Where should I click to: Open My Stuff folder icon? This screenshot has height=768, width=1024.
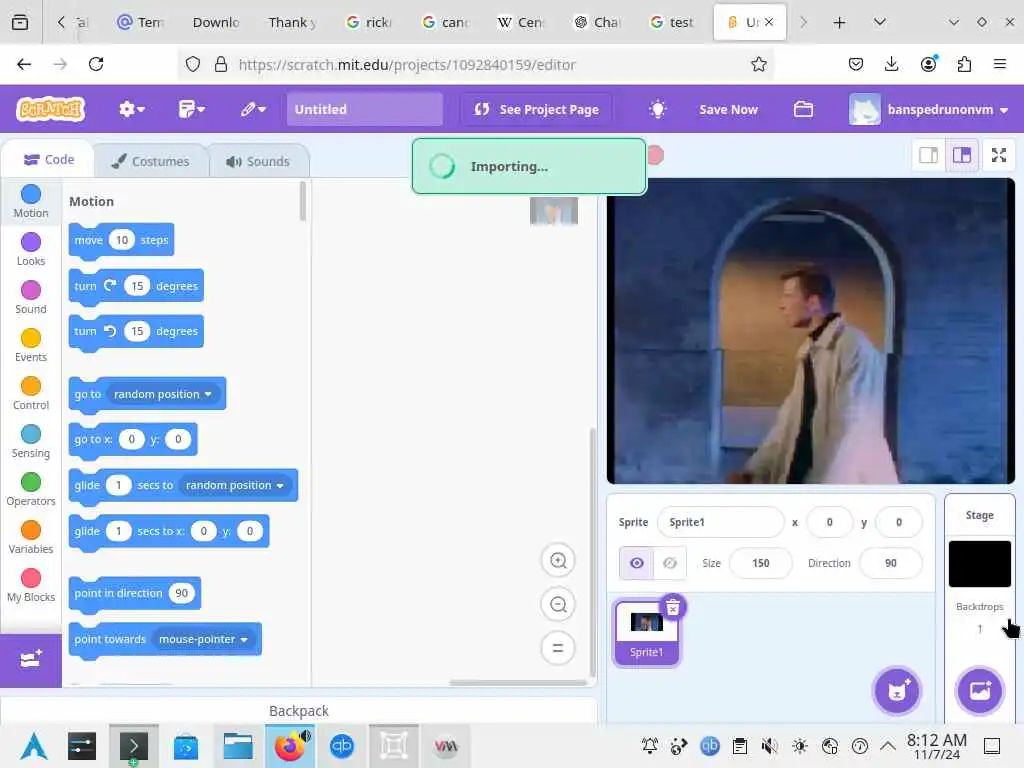(x=803, y=109)
